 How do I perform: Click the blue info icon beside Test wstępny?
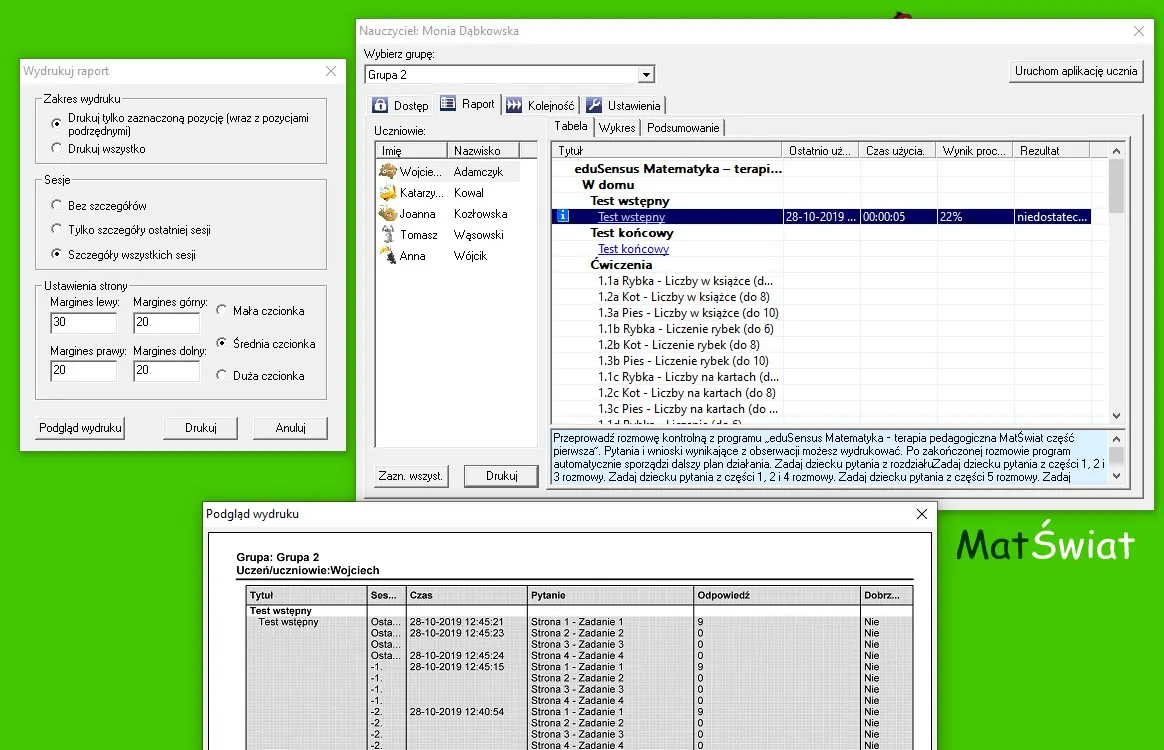[x=563, y=216]
